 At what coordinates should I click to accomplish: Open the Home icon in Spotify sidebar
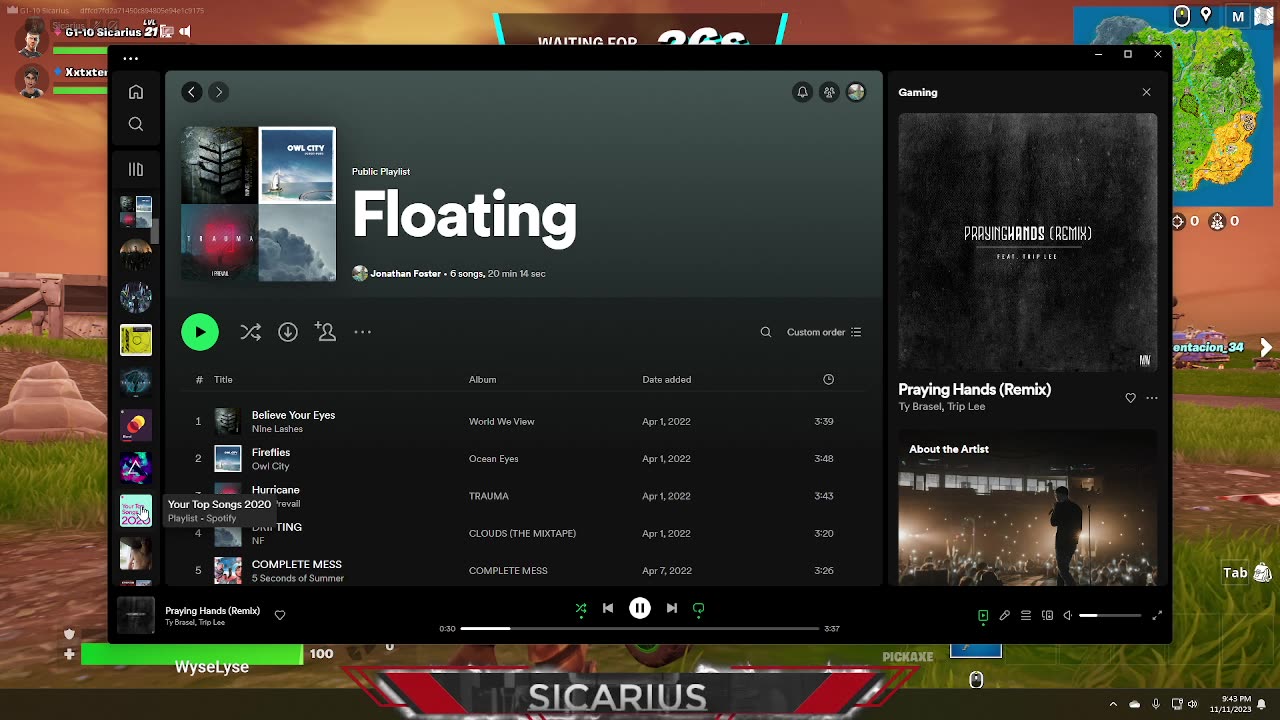click(x=136, y=92)
